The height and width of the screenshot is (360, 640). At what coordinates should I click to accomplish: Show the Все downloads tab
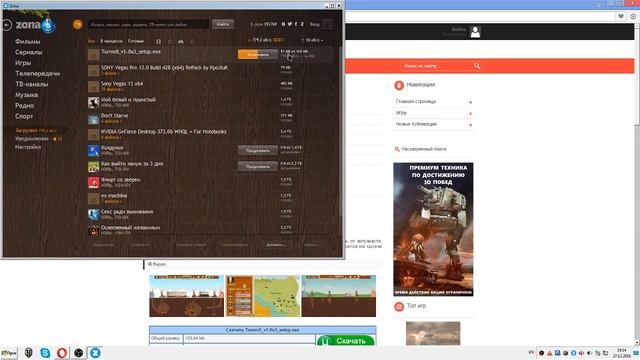tap(91, 41)
